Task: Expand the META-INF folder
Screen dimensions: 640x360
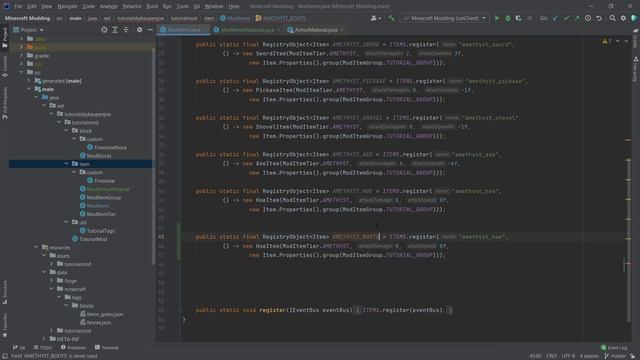Action: 44,339
